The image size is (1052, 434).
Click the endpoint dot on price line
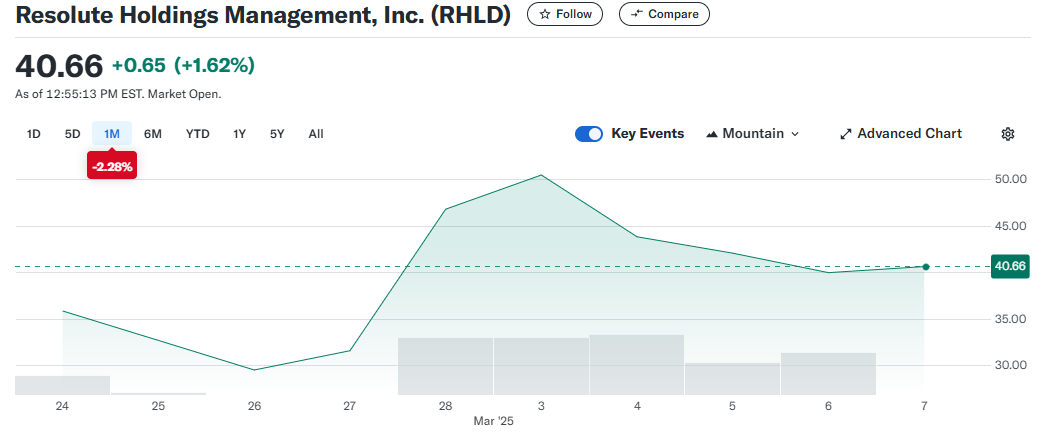pos(926,267)
